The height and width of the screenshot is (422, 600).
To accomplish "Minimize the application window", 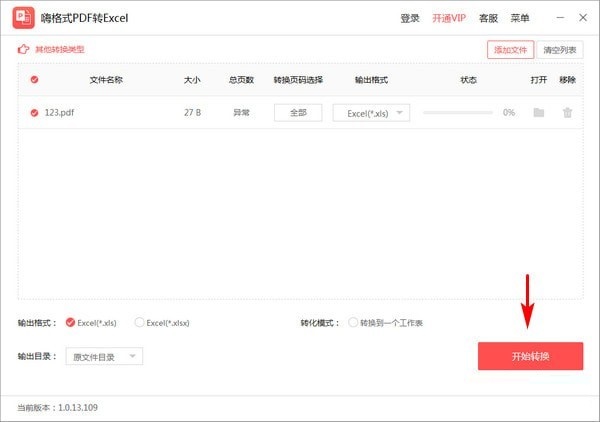I will 560,18.
